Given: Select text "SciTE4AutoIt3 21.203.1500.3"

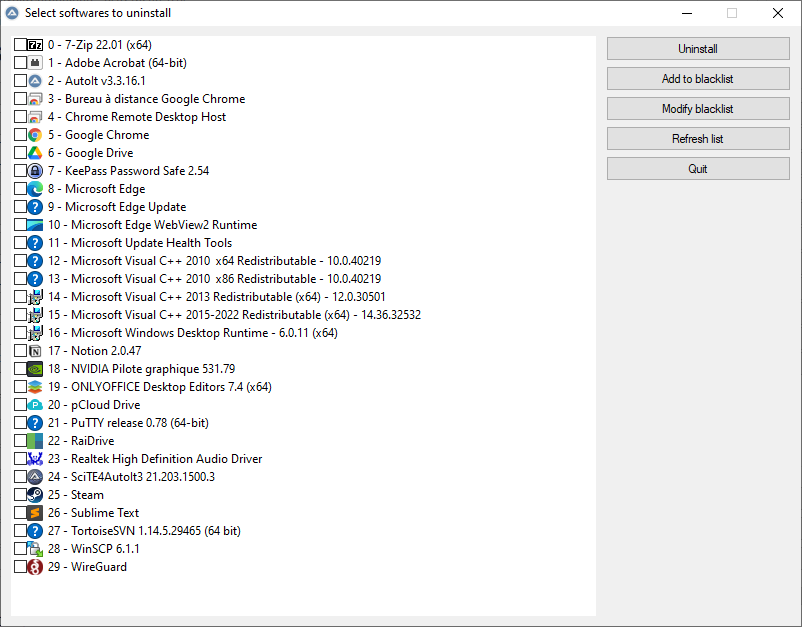Looking at the screenshot, I should click(x=143, y=477).
